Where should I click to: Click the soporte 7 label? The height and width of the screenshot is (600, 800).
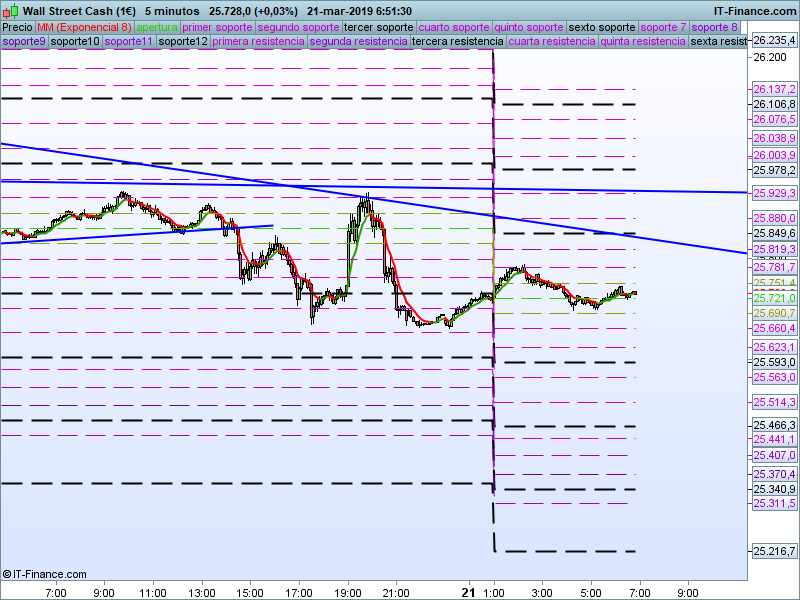tap(663, 28)
